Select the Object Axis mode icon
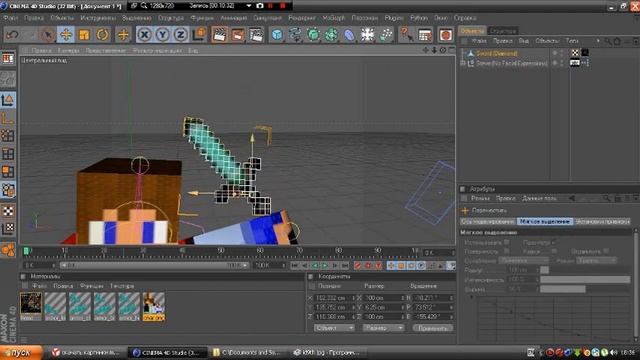Viewport: 640px width, 360px height. coord(8,118)
